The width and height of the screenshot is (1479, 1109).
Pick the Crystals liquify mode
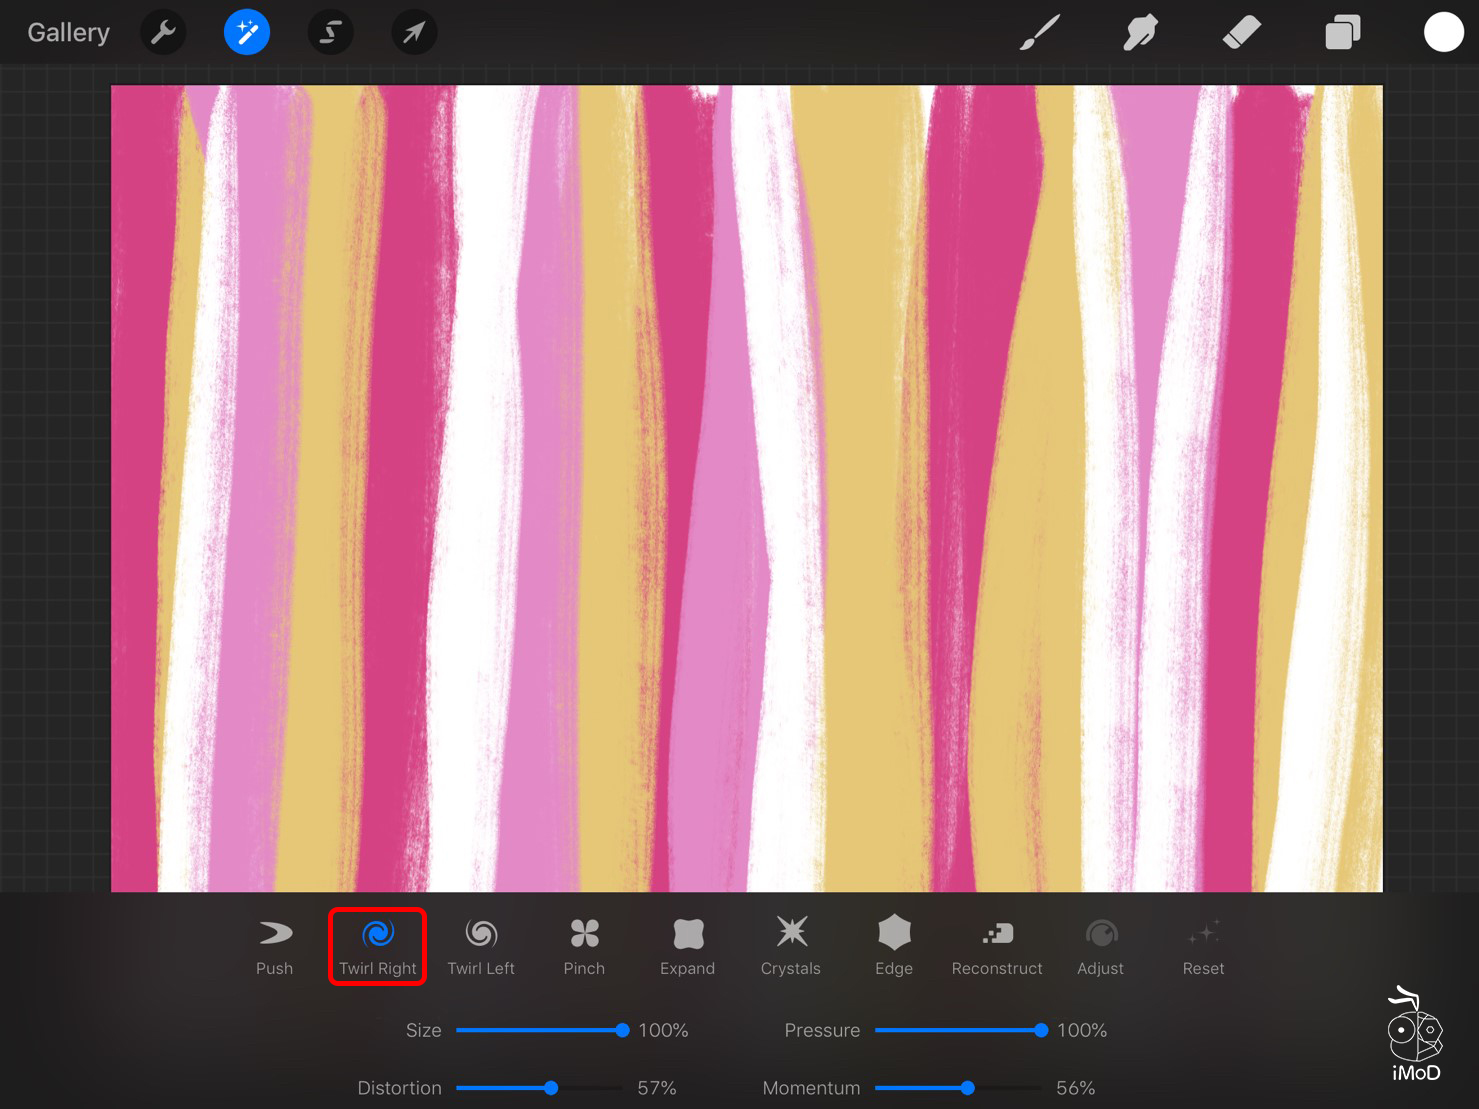791,946
